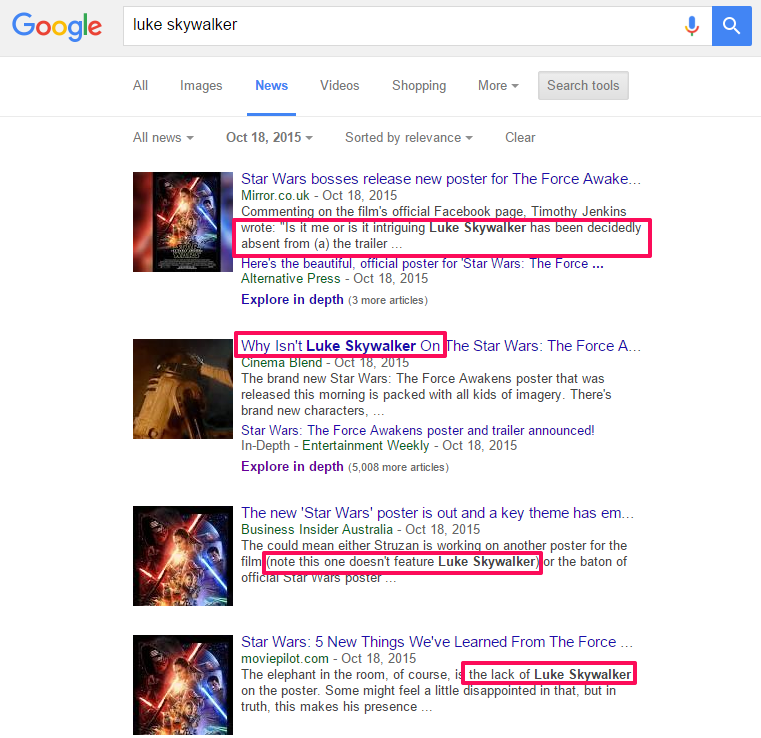Switch to the Shopping tab
This screenshot has width=761, height=738.
419,85
